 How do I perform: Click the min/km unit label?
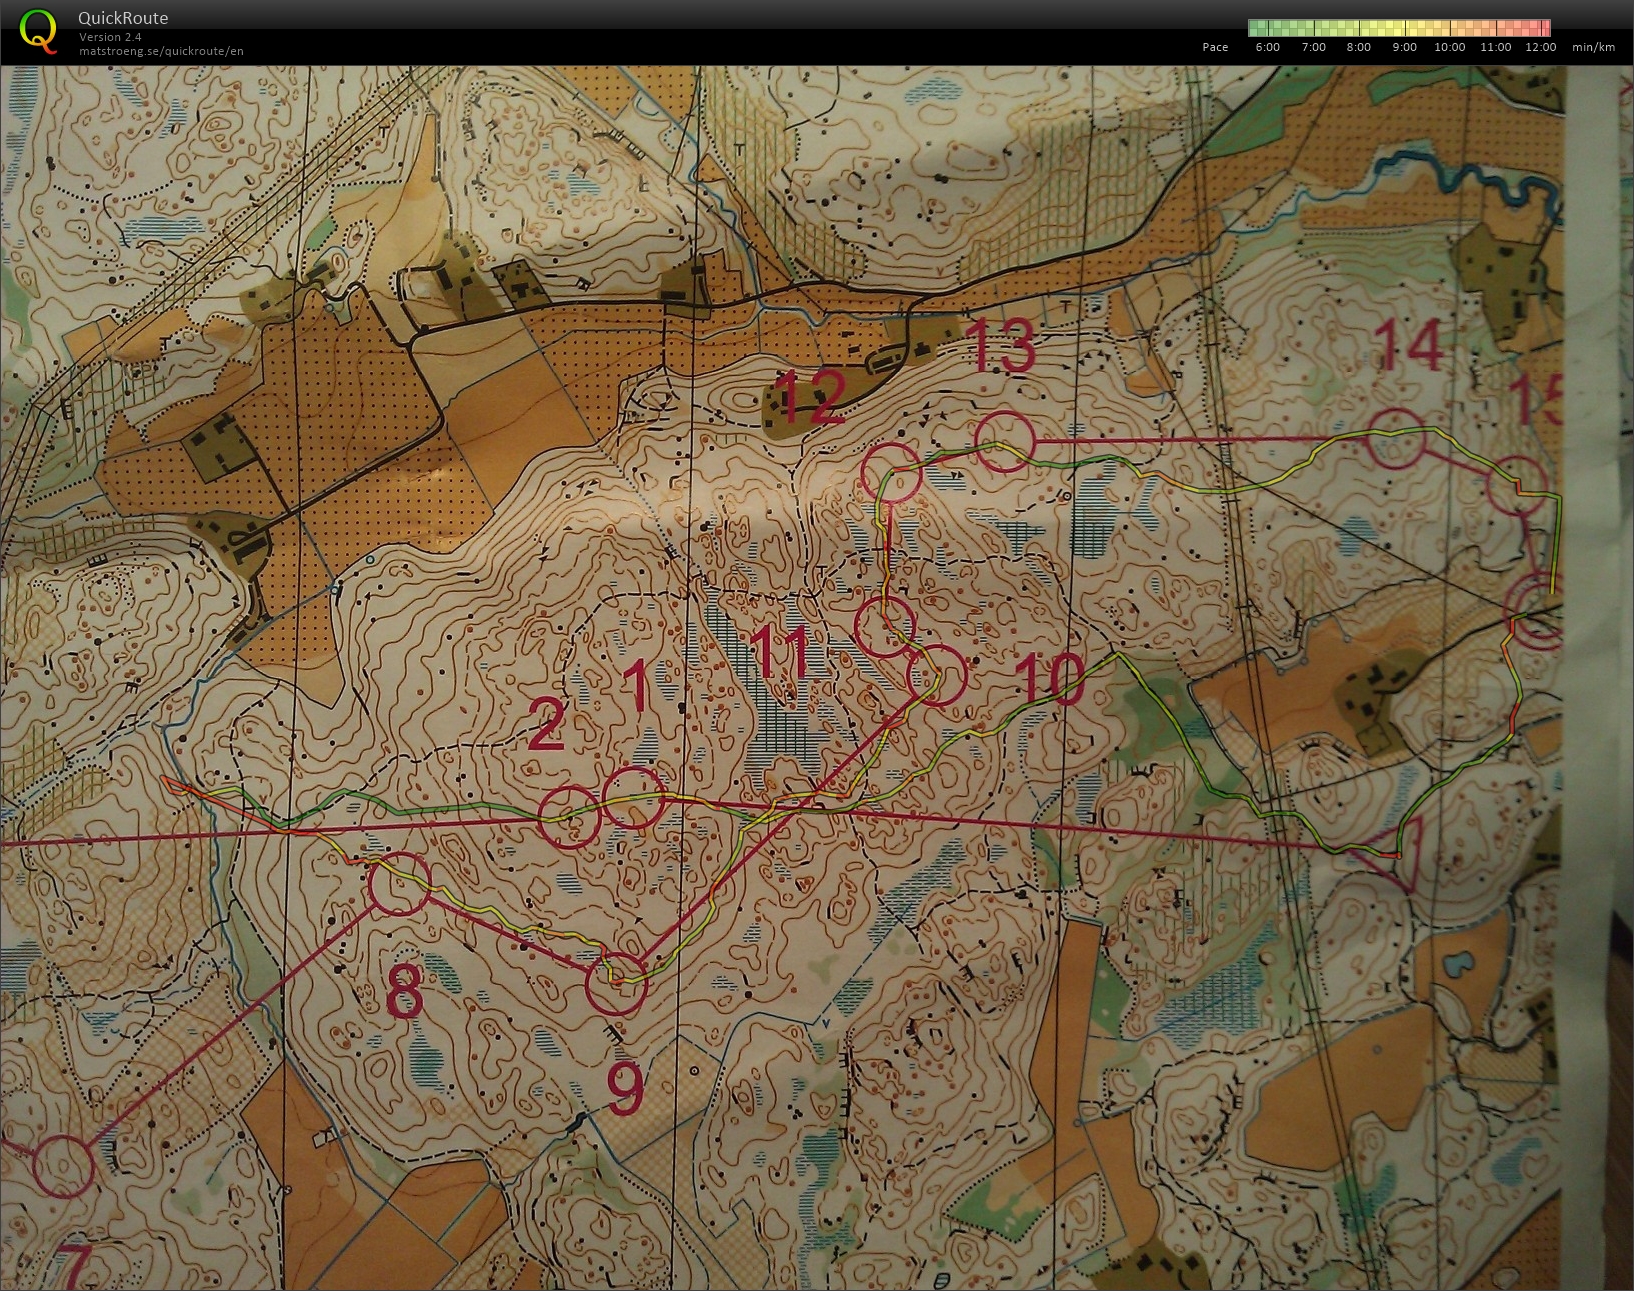(x=1592, y=47)
